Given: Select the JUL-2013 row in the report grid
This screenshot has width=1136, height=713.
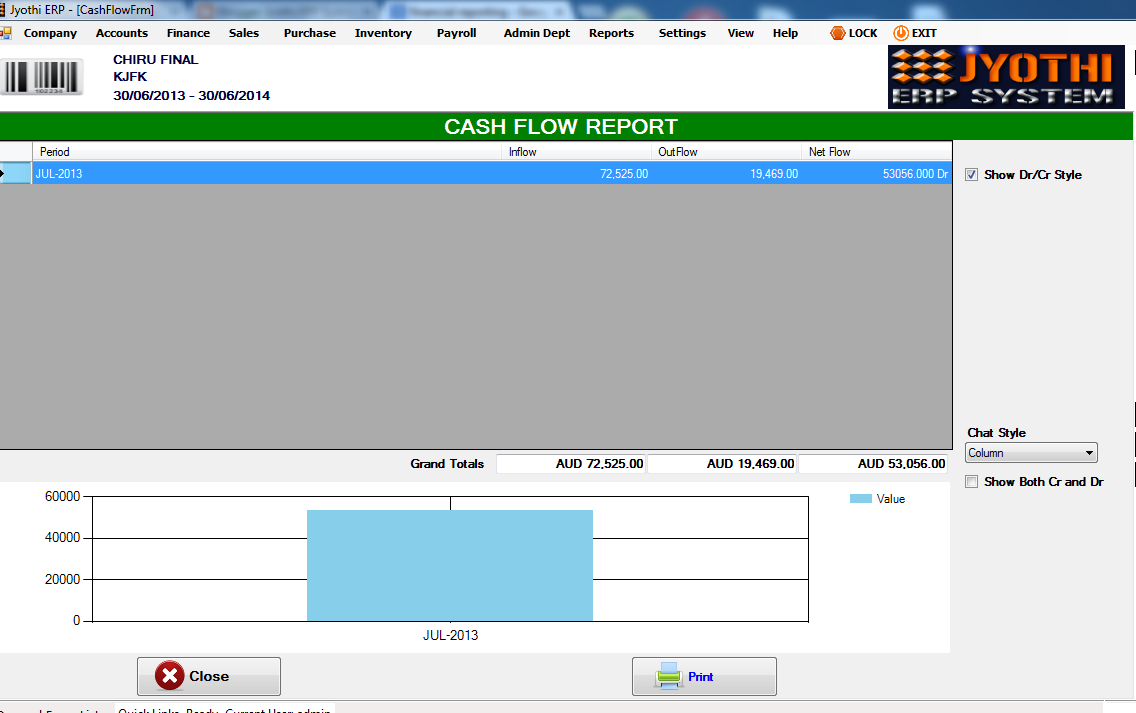Looking at the screenshot, I should point(300,174).
